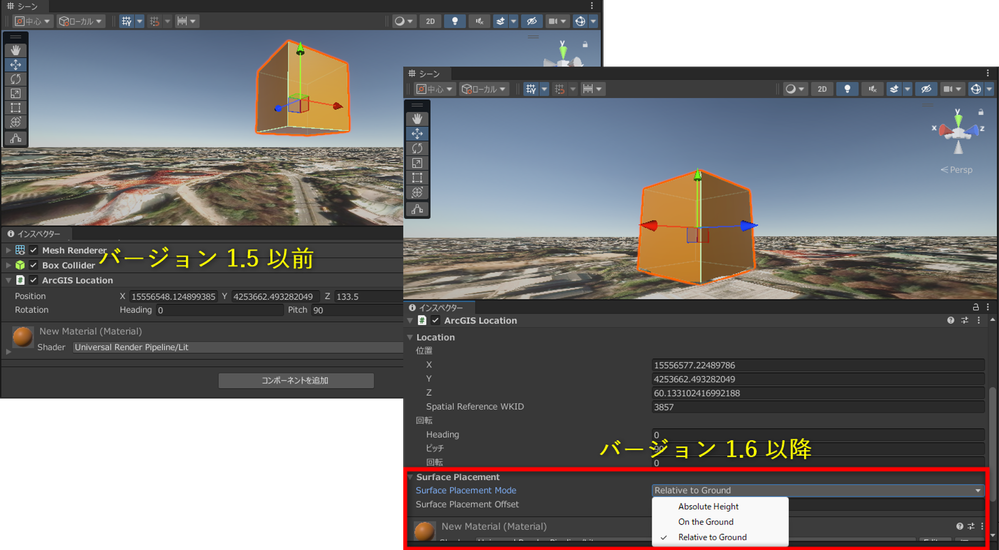Open preset icon on ArcGIS Location header in 1.6 inspector
The width and height of the screenshot is (999, 550).
[x=965, y=321]
